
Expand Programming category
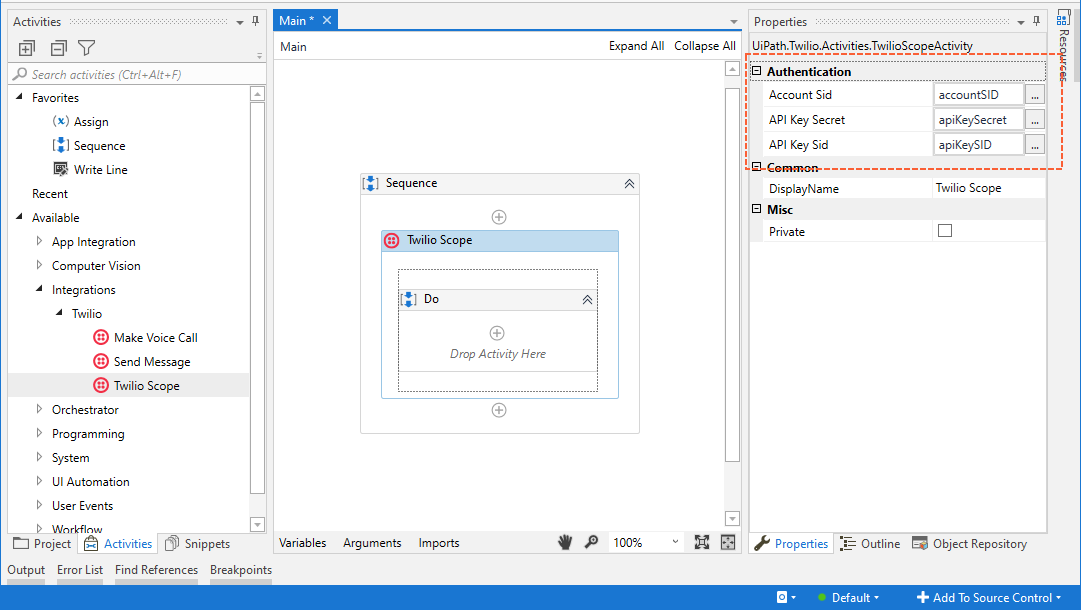pyautogui.click(x=39, y=433)
